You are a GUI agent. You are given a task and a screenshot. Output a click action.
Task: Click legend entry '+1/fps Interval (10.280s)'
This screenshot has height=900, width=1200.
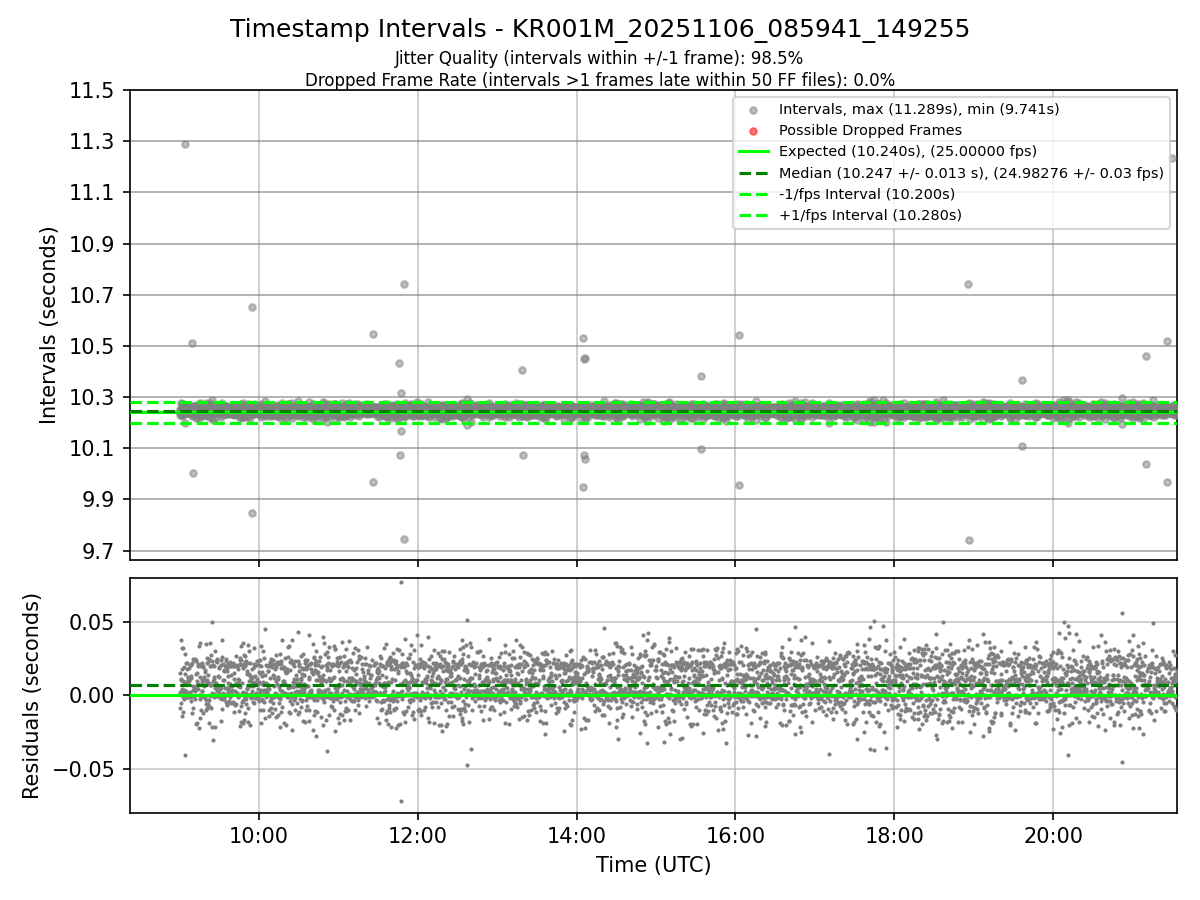[x=870, y=215]
